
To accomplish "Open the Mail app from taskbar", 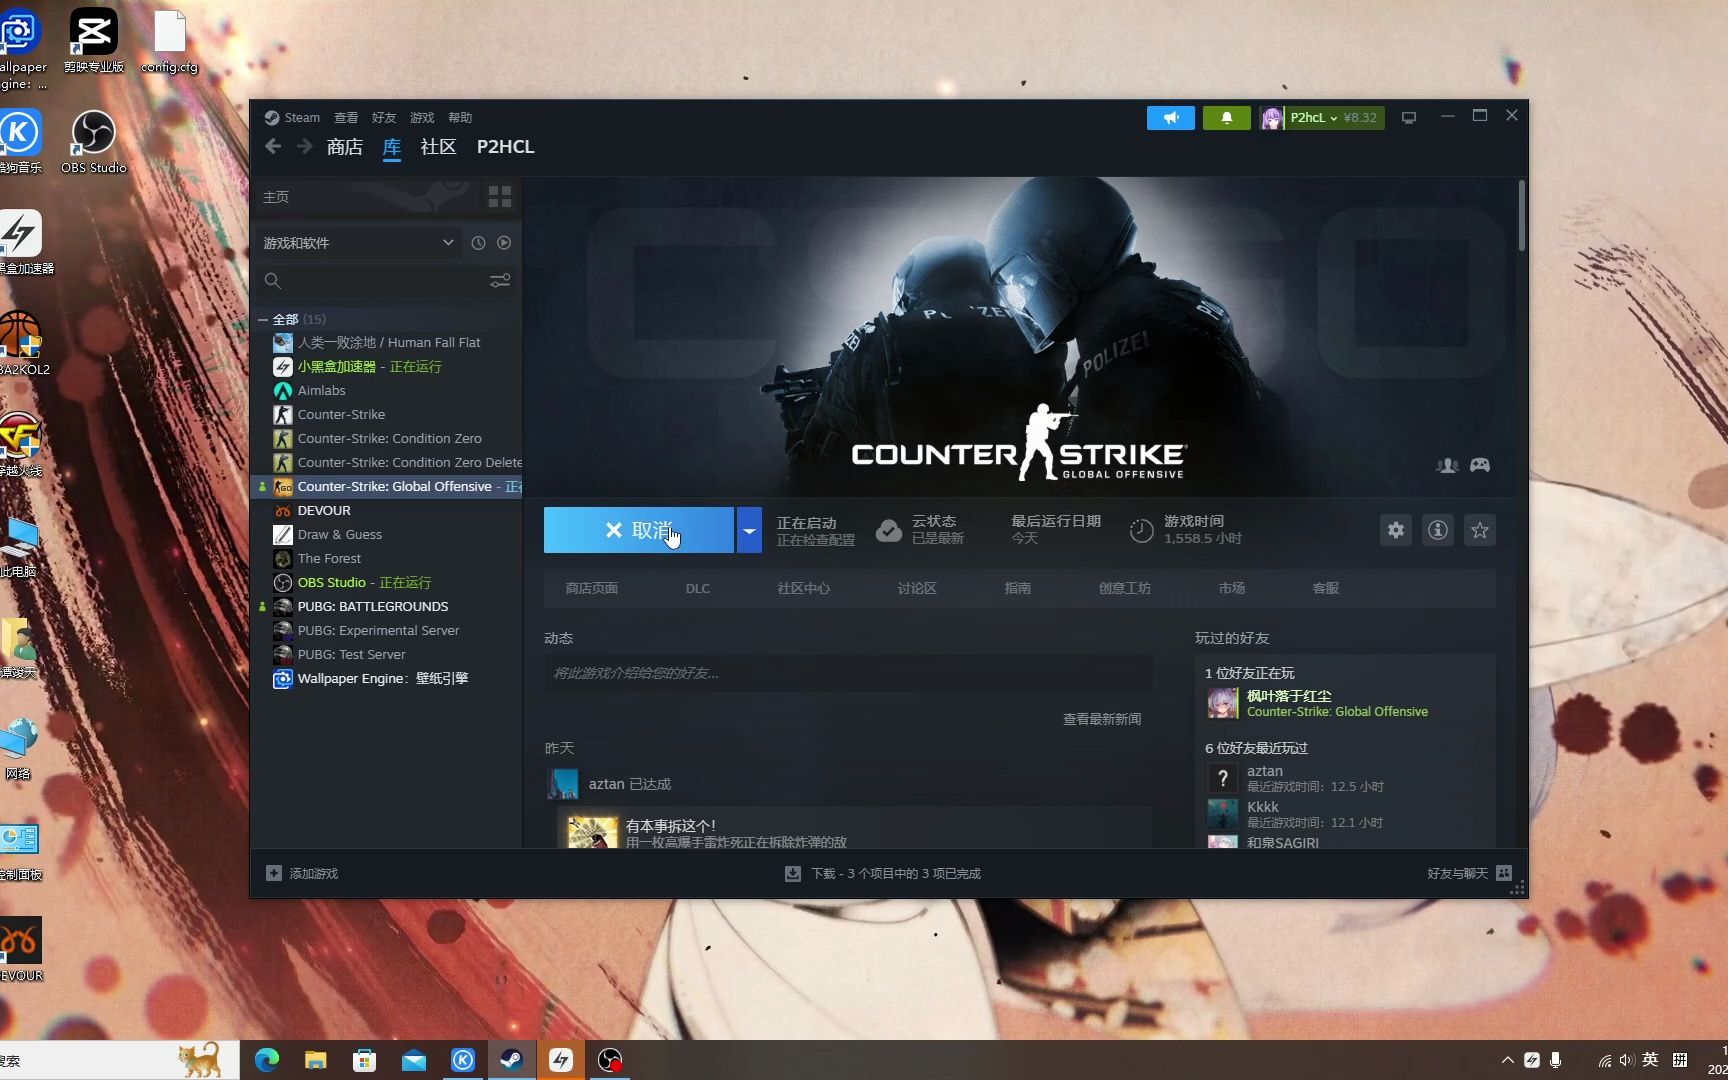I will click(x=414, y=1060).
